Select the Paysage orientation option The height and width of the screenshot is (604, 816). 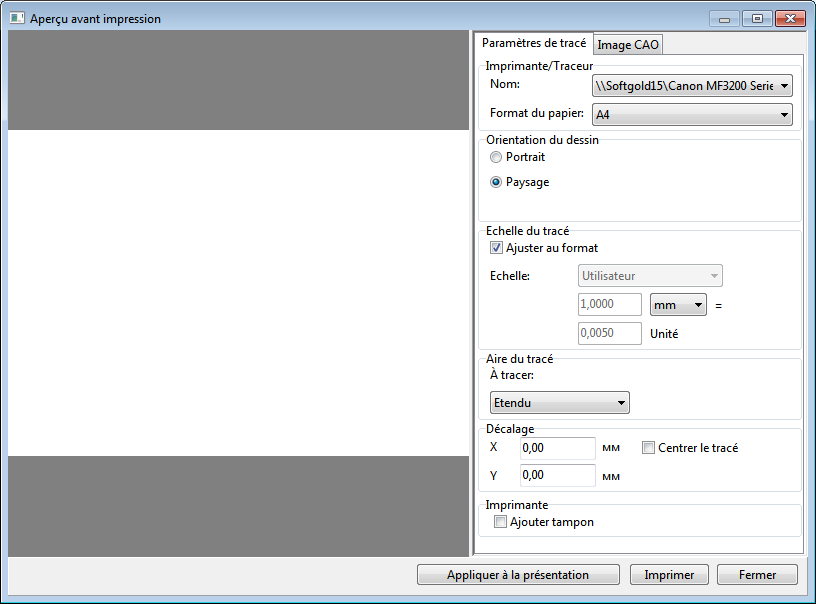[496, 182]
